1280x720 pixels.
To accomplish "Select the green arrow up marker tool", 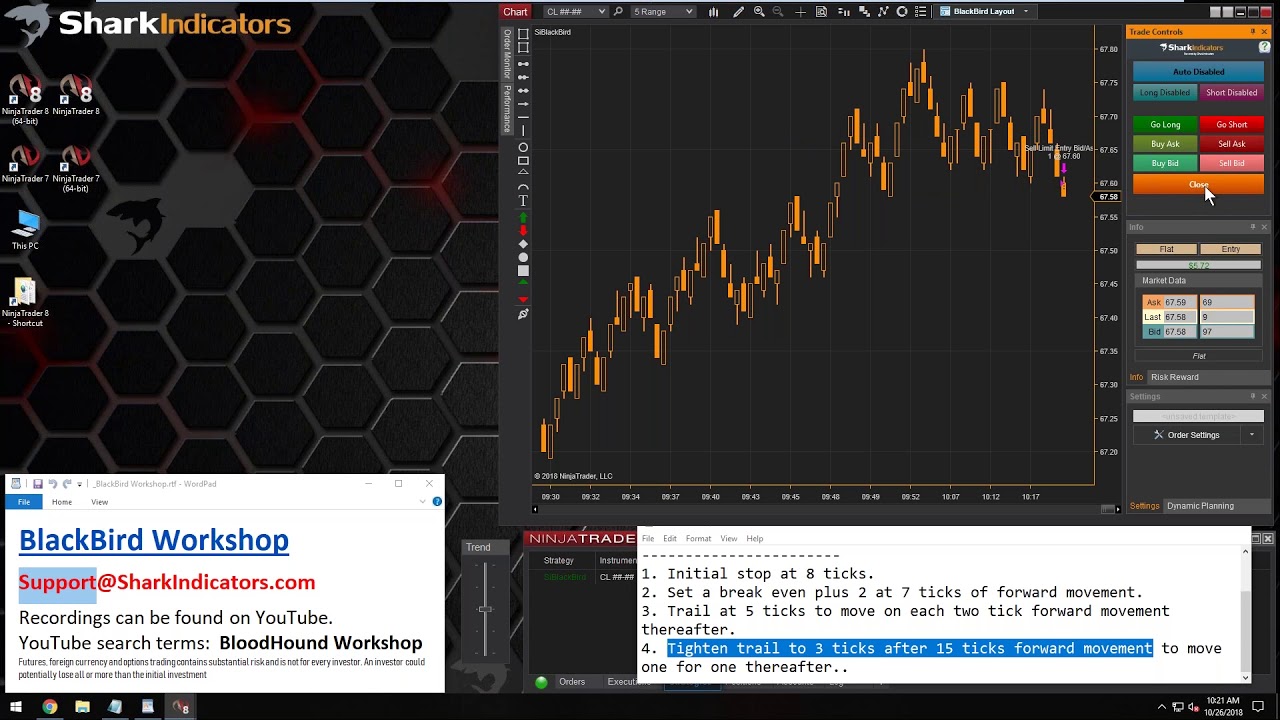I will coord(523,217).
